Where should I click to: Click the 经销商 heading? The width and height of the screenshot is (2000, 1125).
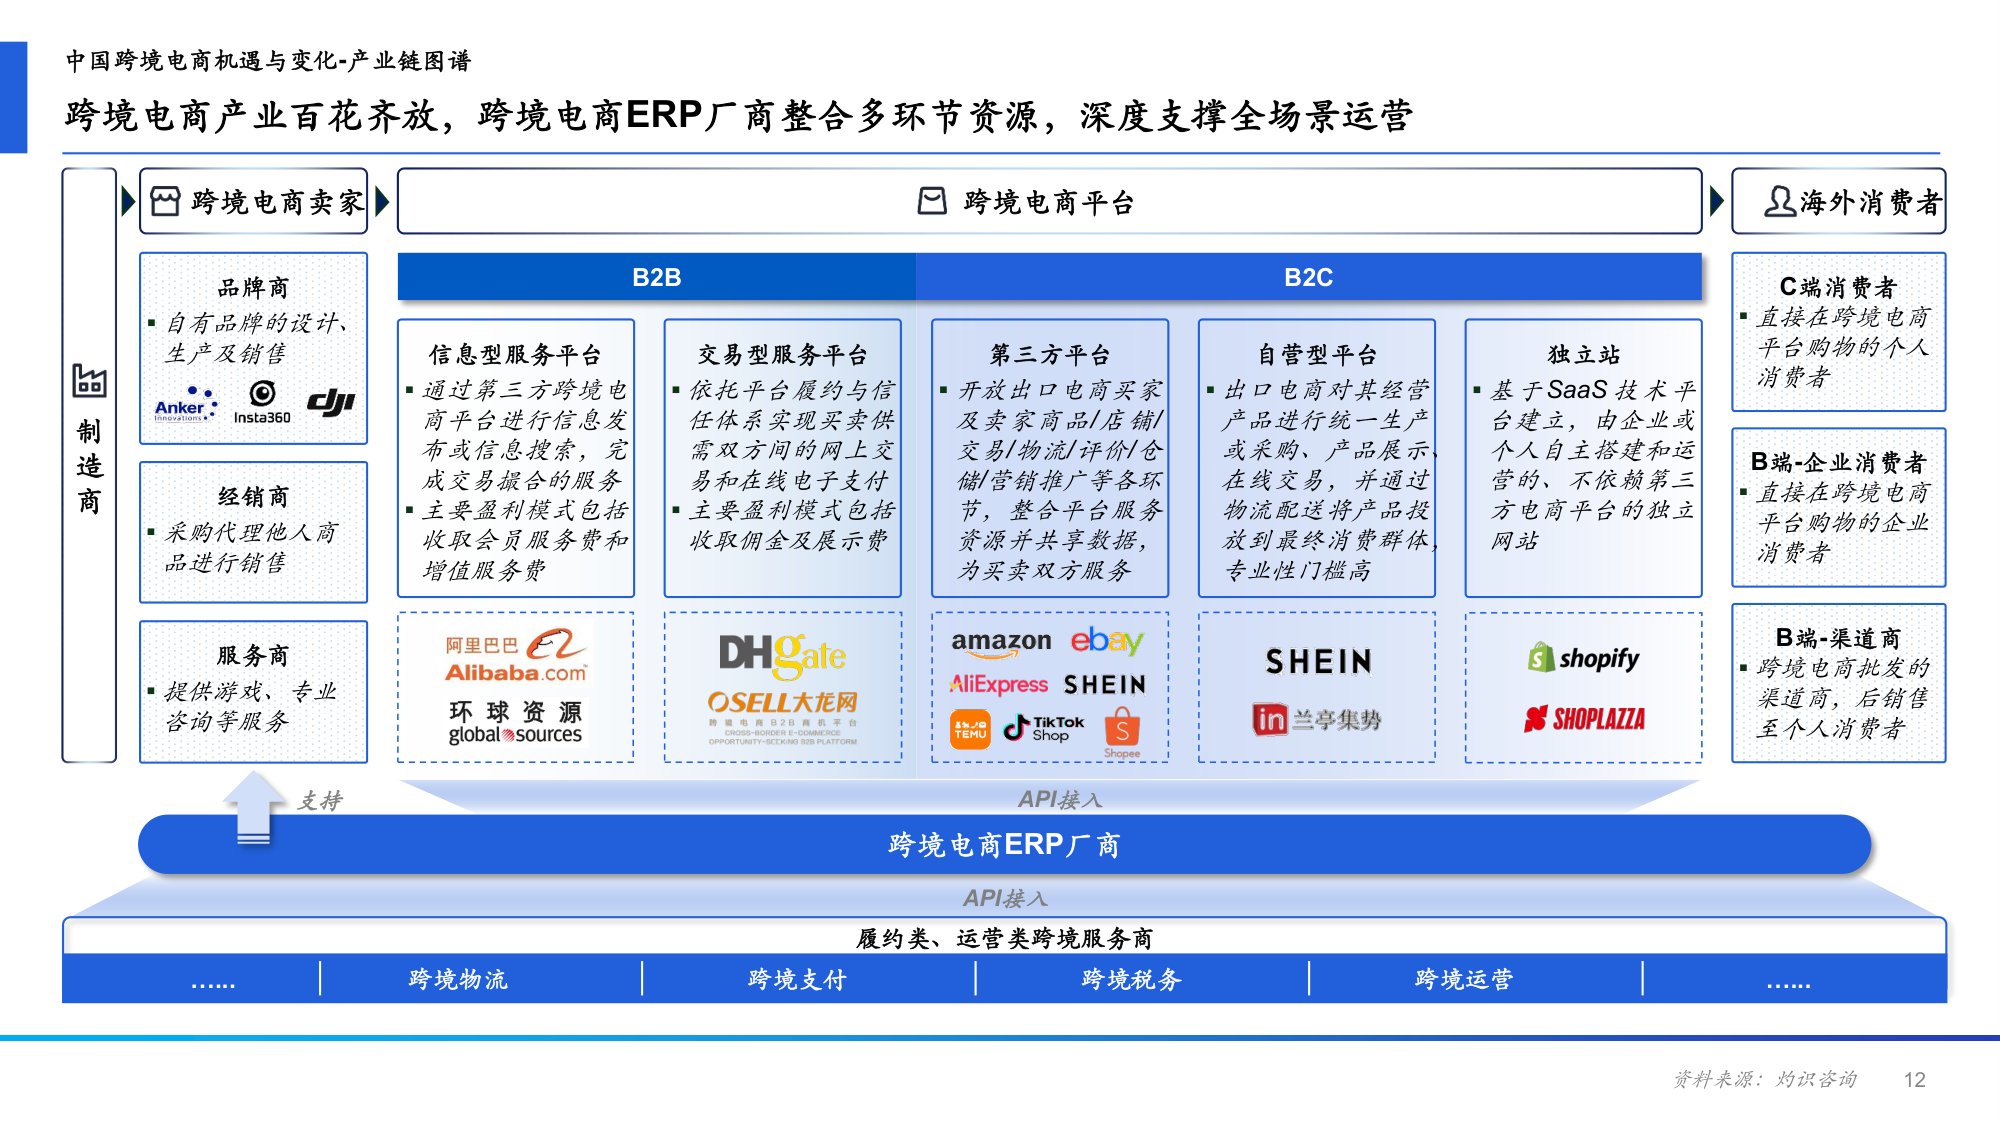254,497
